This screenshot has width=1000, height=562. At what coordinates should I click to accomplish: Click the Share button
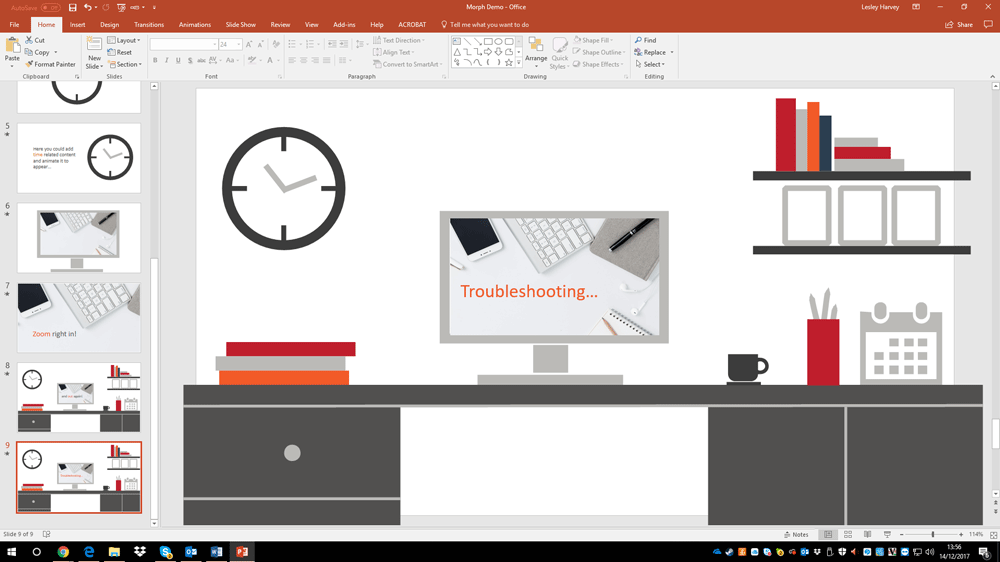[x=960, y=25]
